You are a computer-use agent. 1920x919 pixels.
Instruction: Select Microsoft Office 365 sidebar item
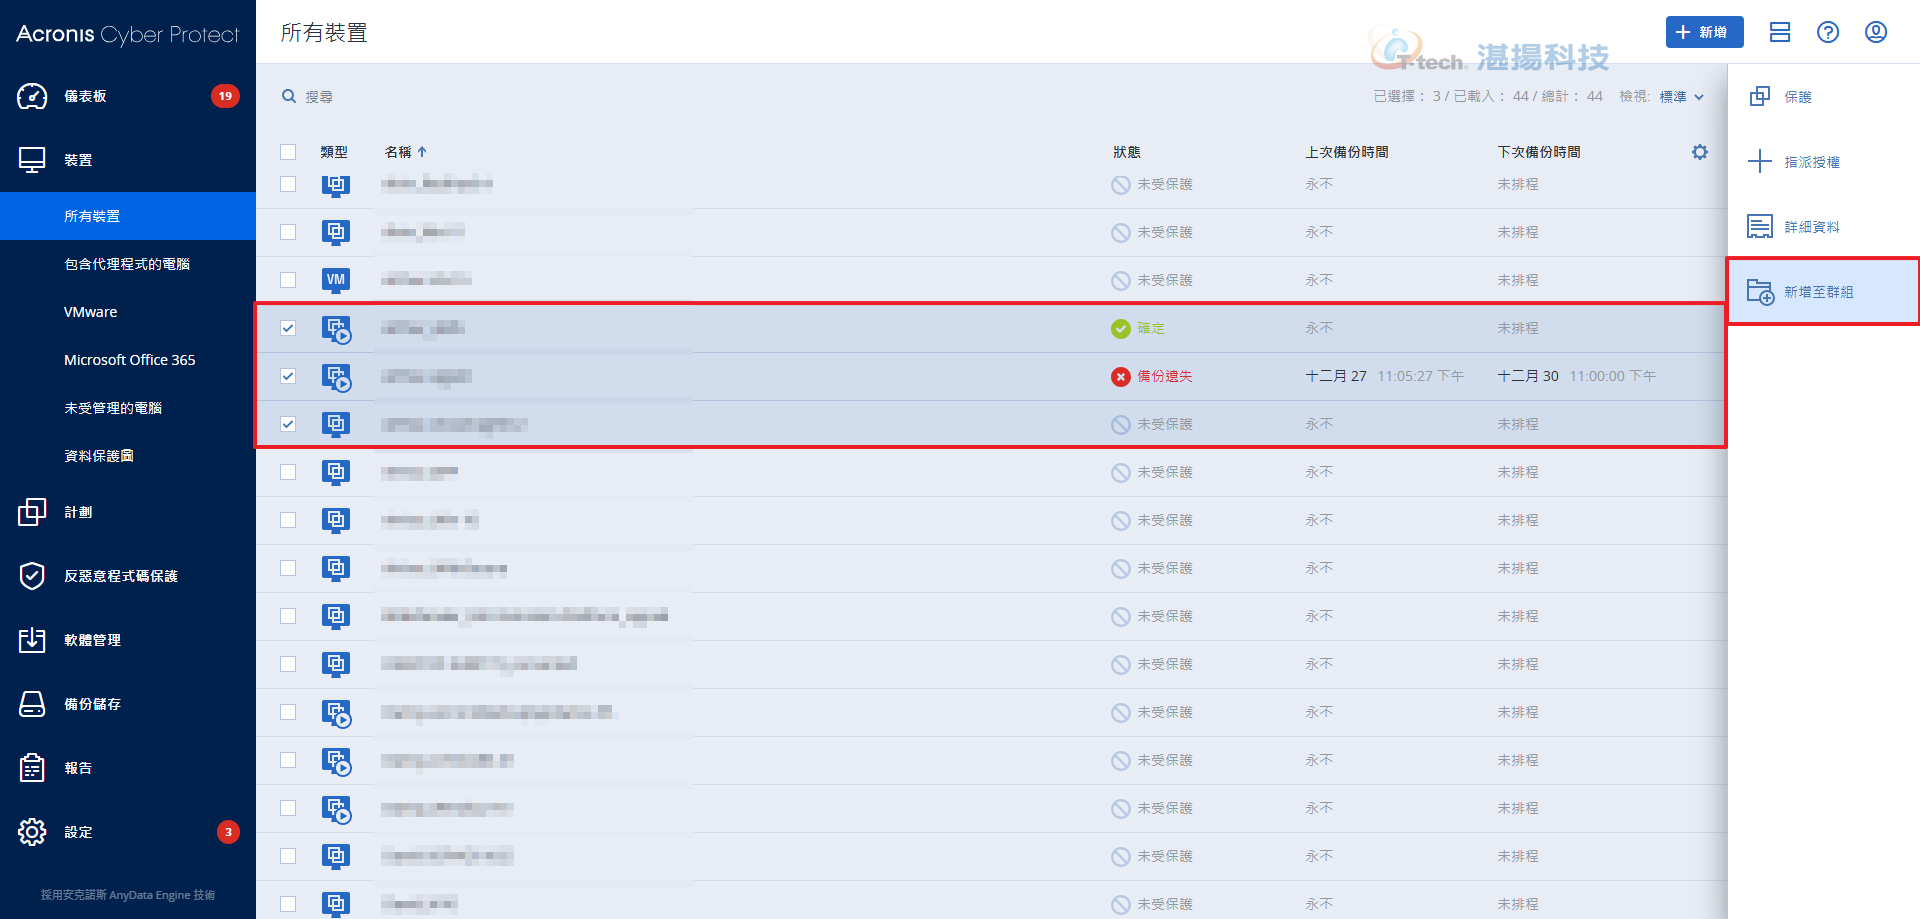[x=130, y=360]
